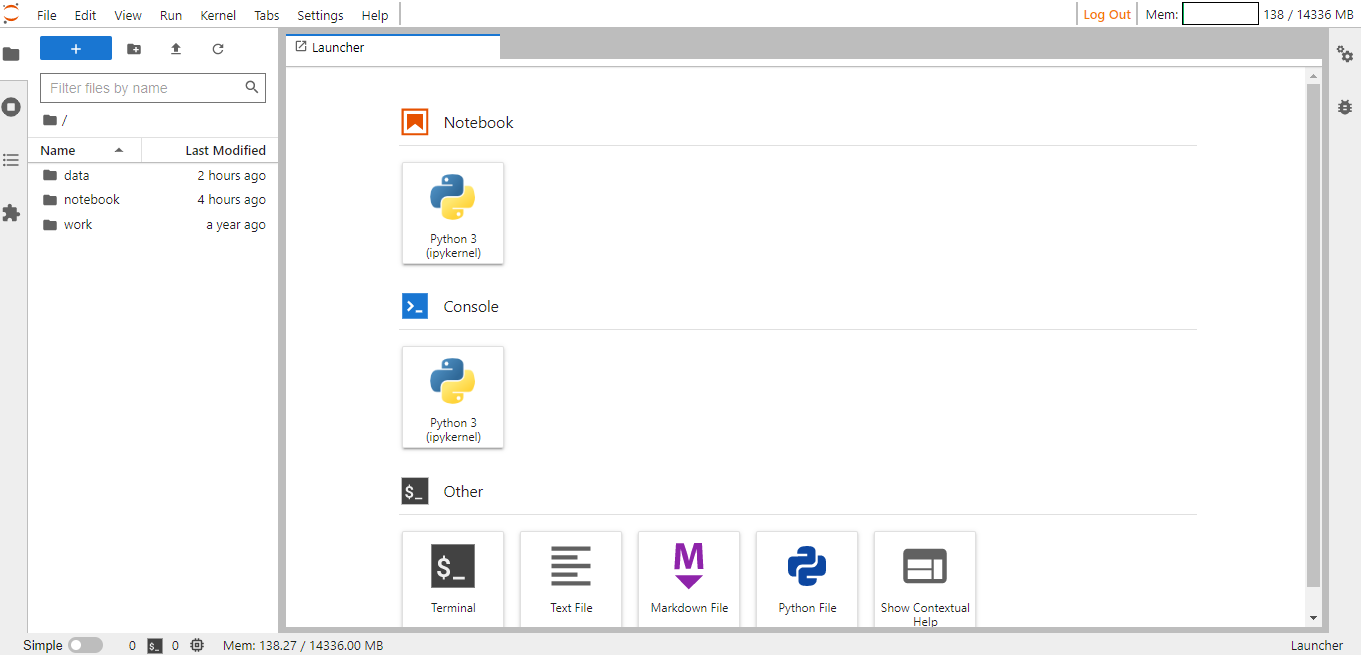Viewport: 1361px width, 655px height.
Task: Launch a new Terminal
Action: [x=453, y=578]
